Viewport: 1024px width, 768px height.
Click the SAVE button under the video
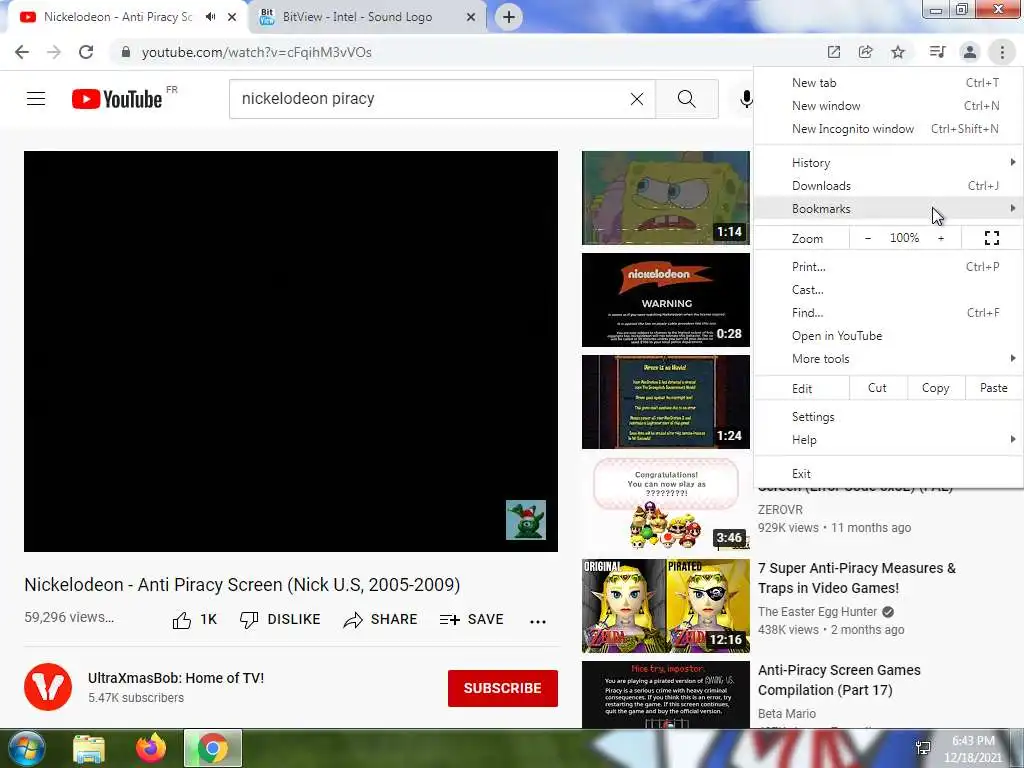click(x=472, y=620)
